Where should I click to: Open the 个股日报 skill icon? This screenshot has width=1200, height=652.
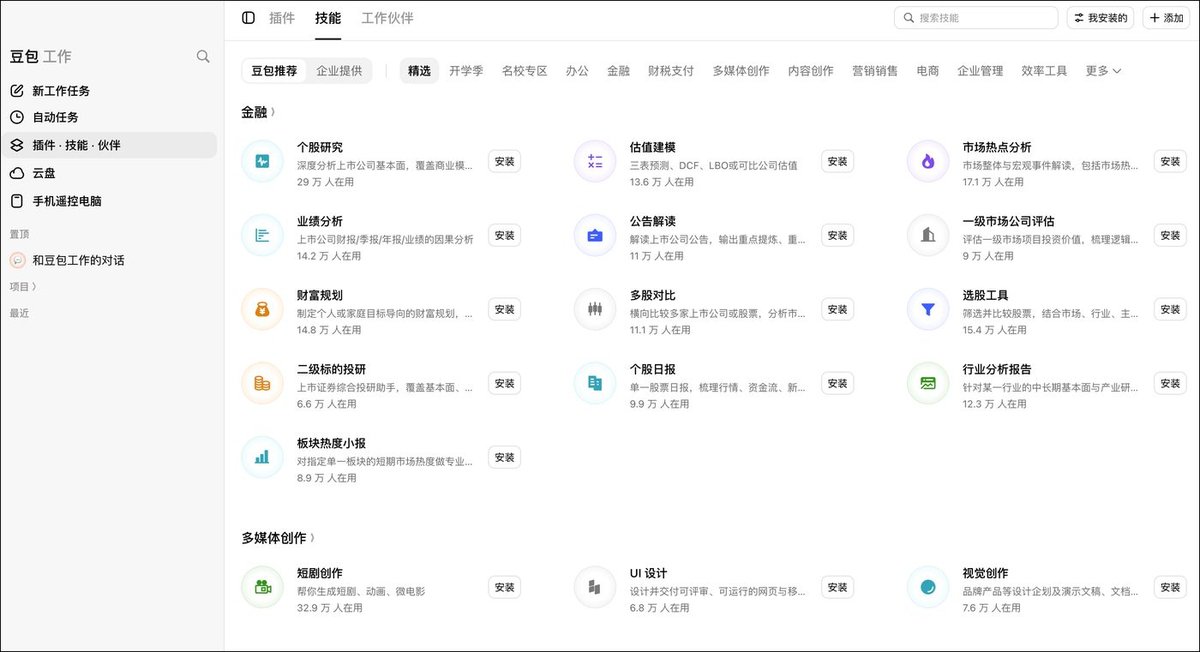[595, 383]
